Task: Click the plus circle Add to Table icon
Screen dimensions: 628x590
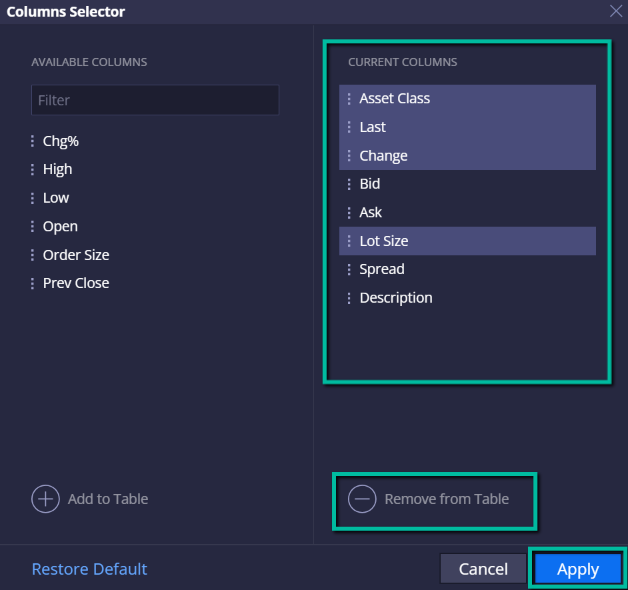Action: tap(45, 499)
